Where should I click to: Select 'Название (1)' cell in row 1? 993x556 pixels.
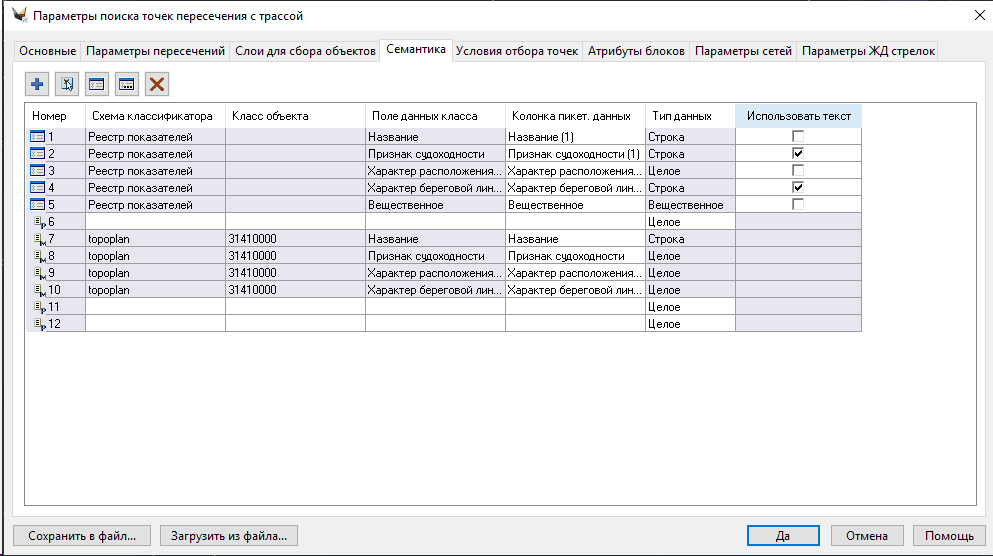575,136
